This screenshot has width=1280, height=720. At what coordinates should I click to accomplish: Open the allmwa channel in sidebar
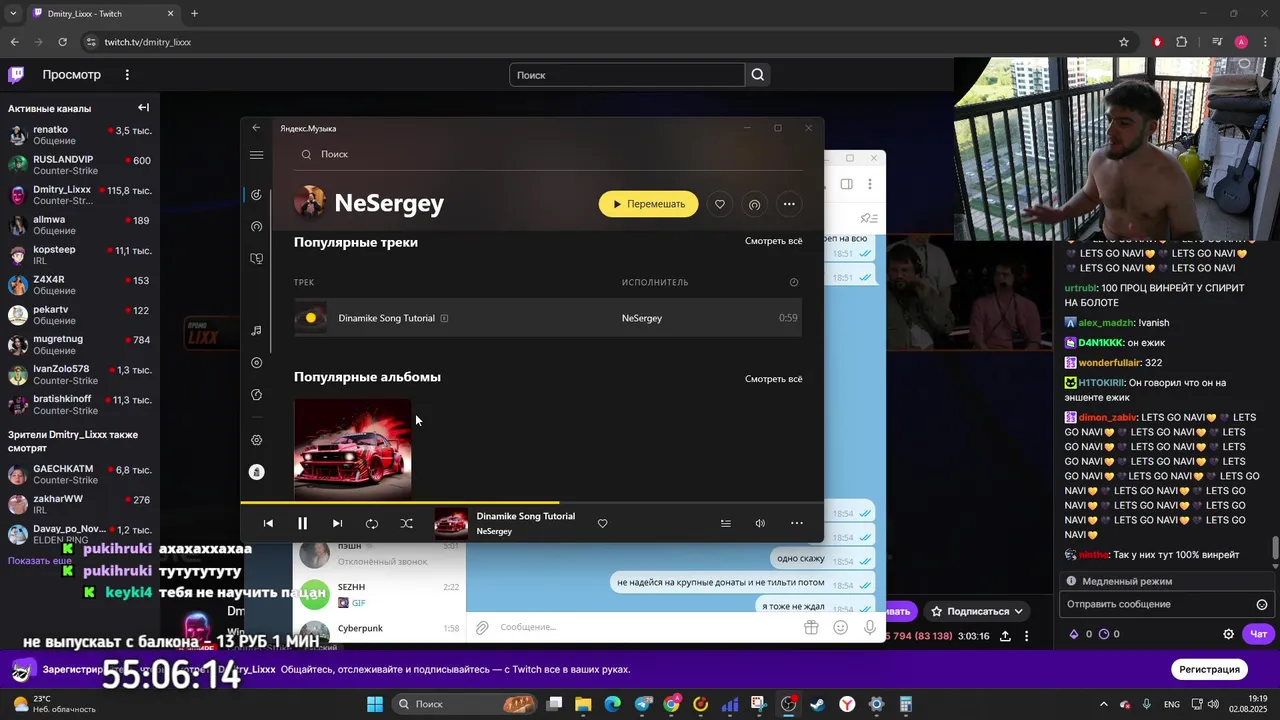pos(80,226)
